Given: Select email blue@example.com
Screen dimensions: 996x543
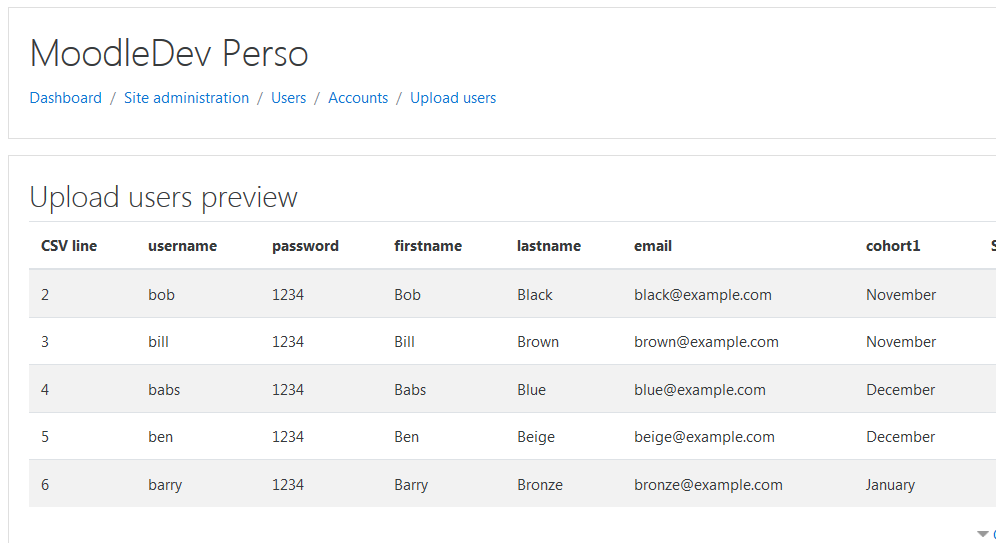Looking at the screenshot, I should click(699, 389).
